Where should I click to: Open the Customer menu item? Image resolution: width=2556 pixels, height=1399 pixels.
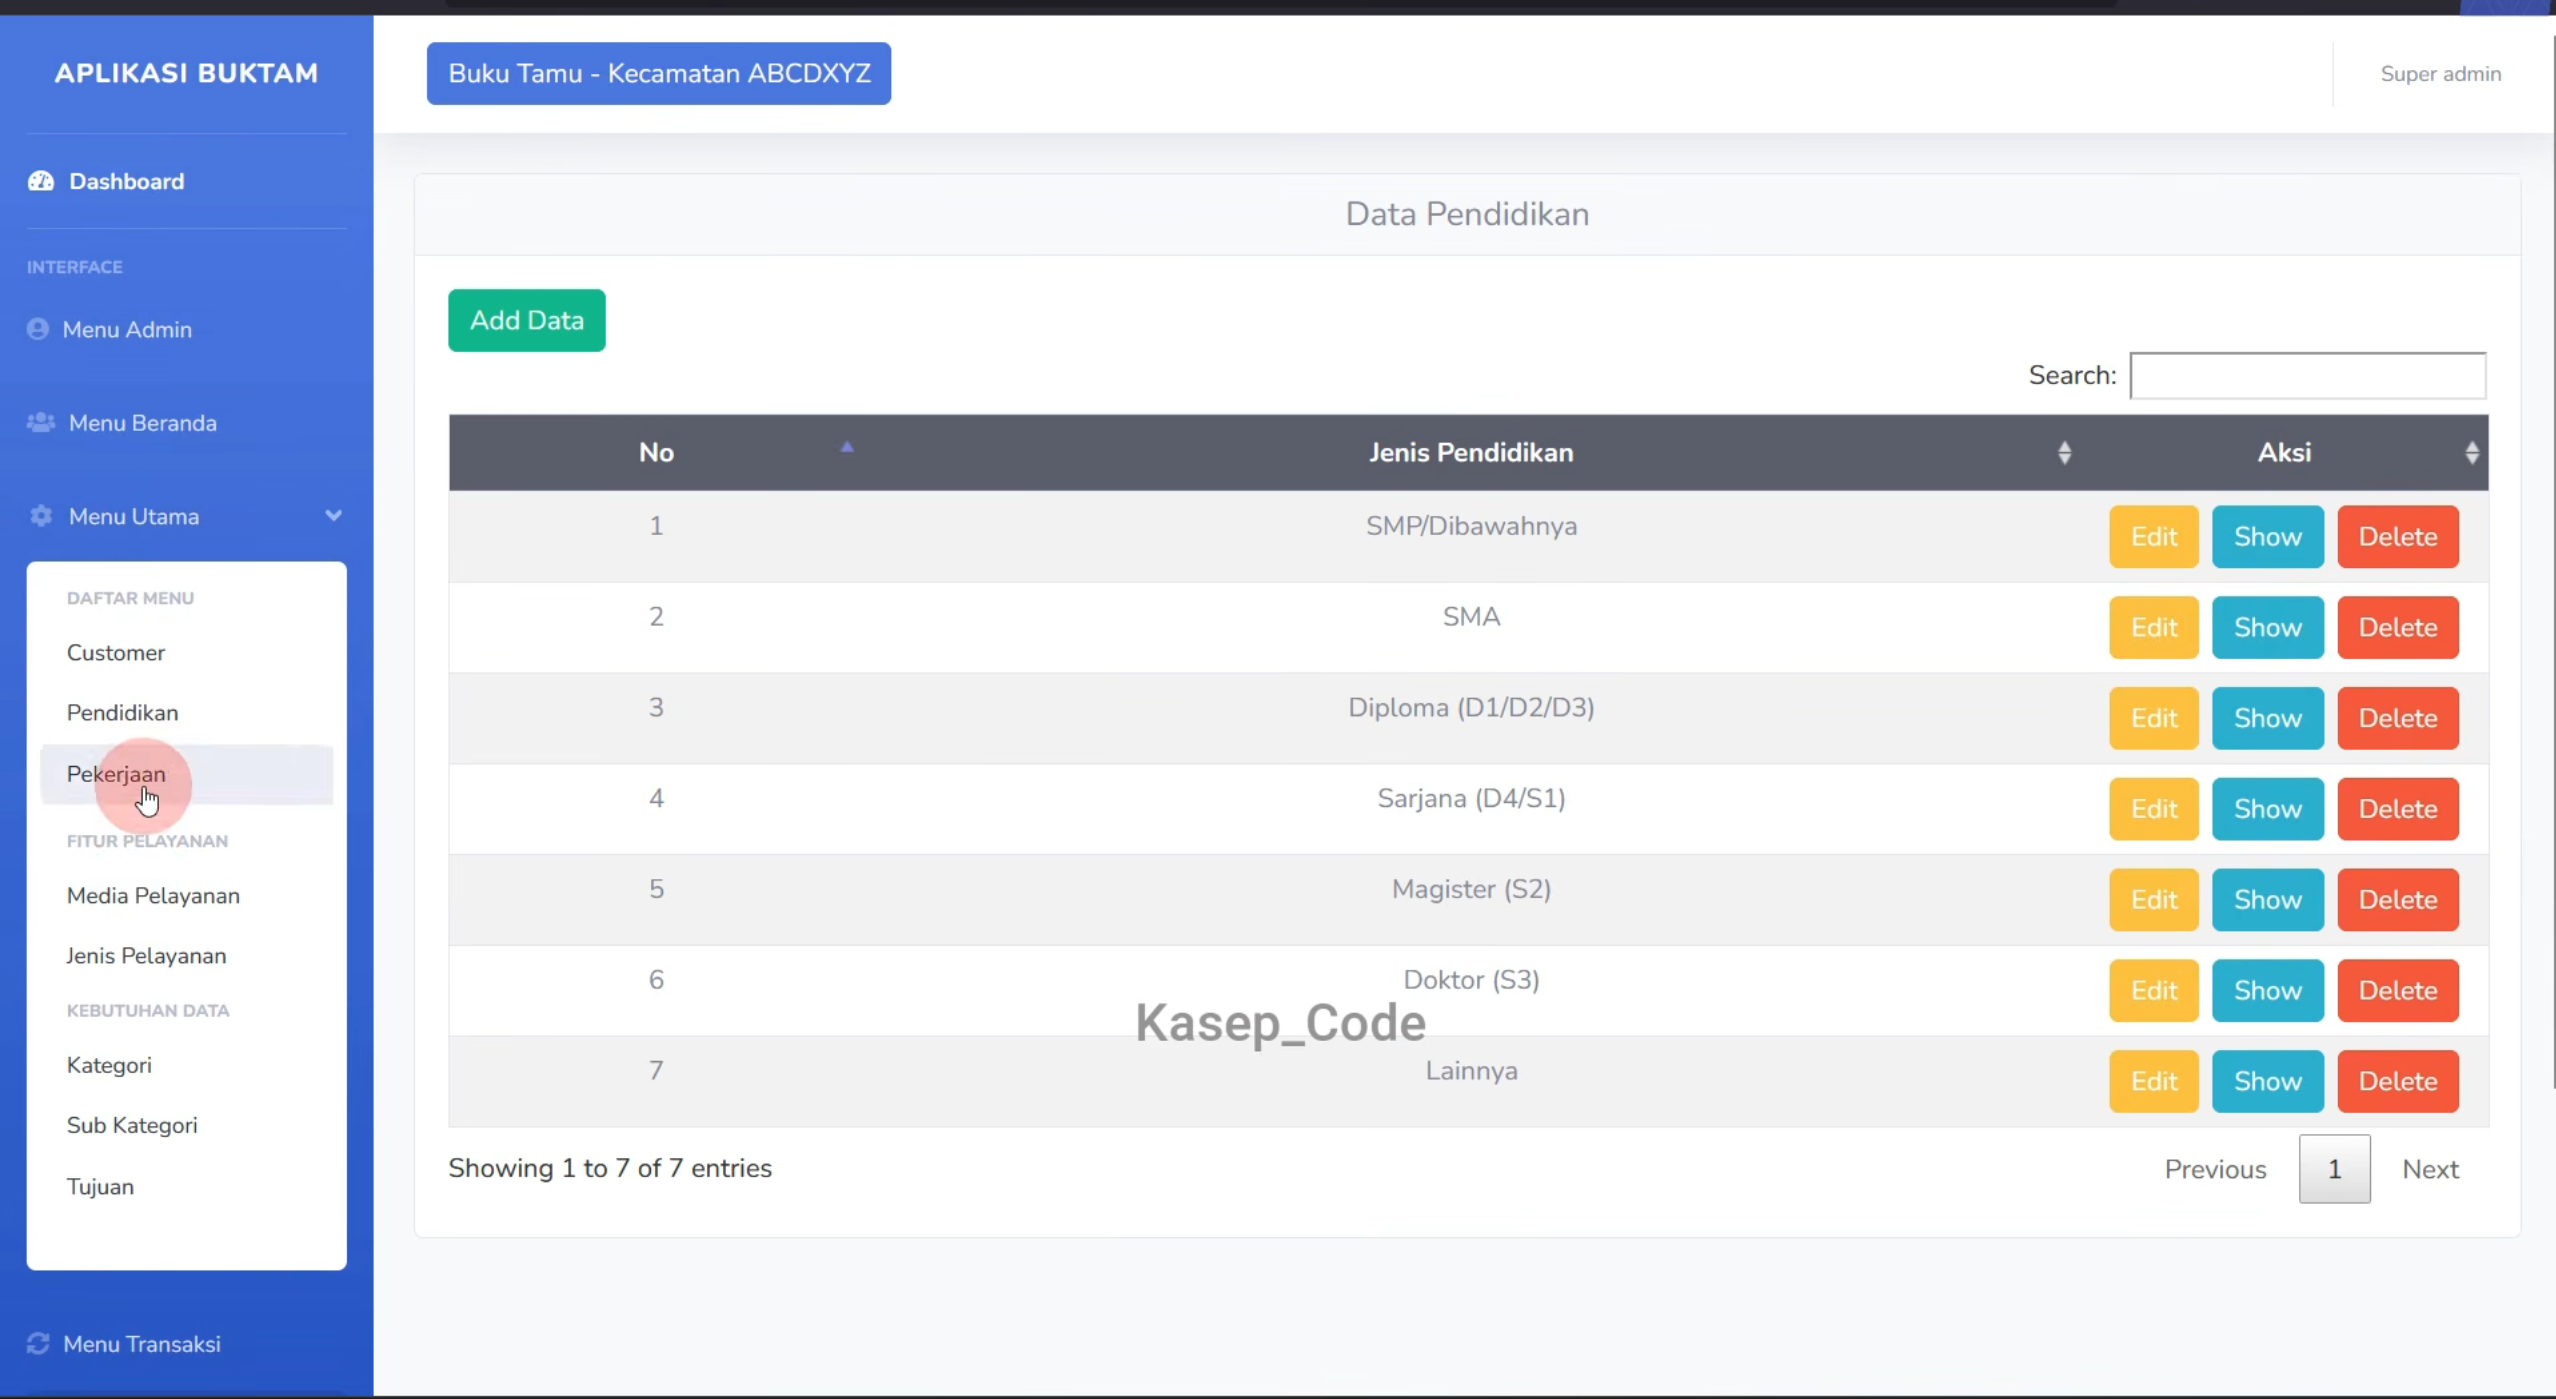(116, 652)
